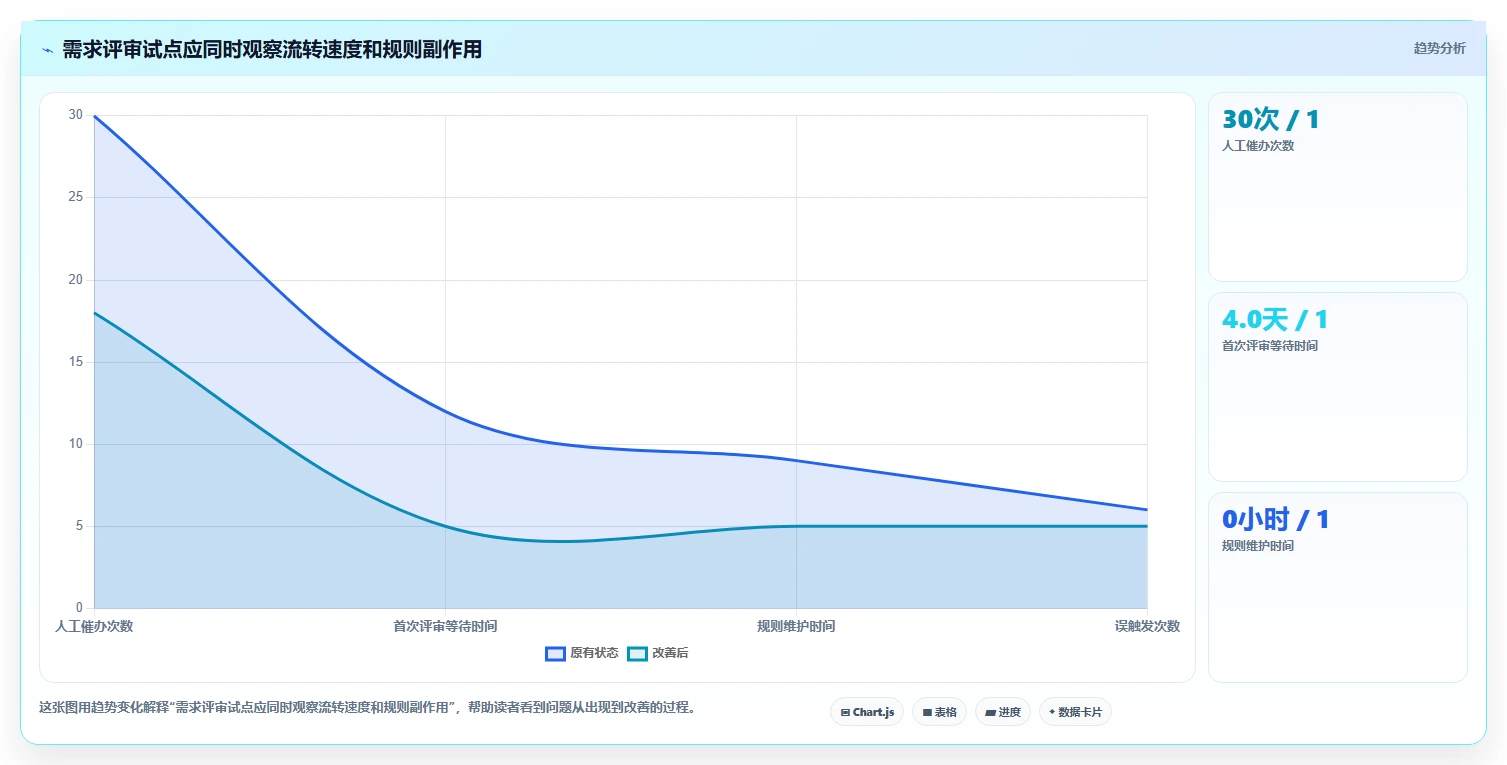This screenshot has width=1507, height=765.
Task: Open the 0小时 / 1 规则维护时间 card
Action: 1337,587
